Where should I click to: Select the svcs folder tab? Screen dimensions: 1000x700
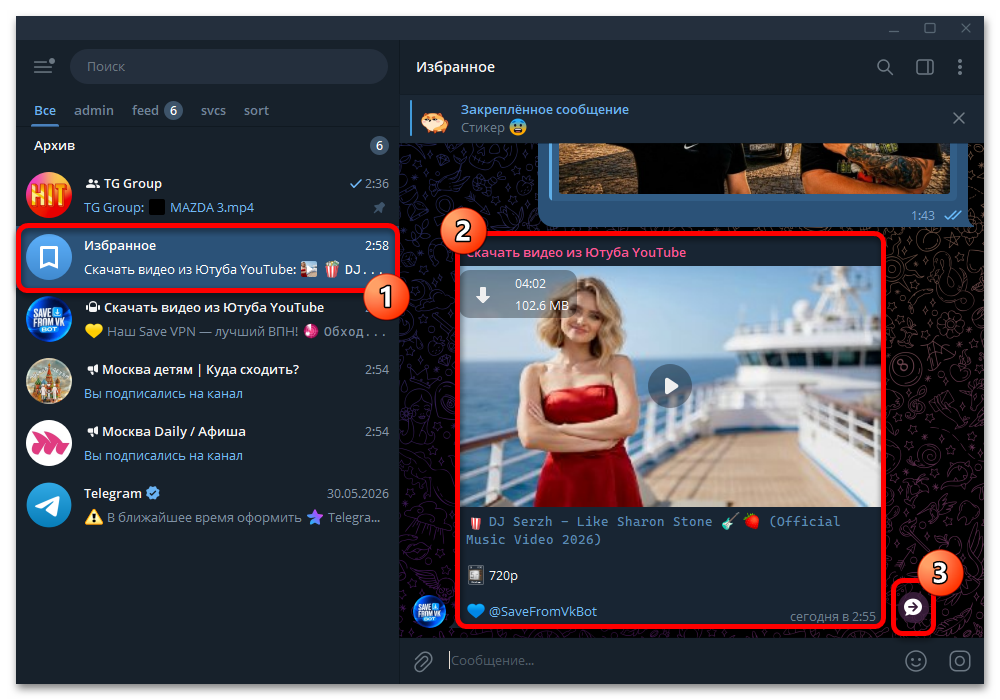click(x=213, y=110)
